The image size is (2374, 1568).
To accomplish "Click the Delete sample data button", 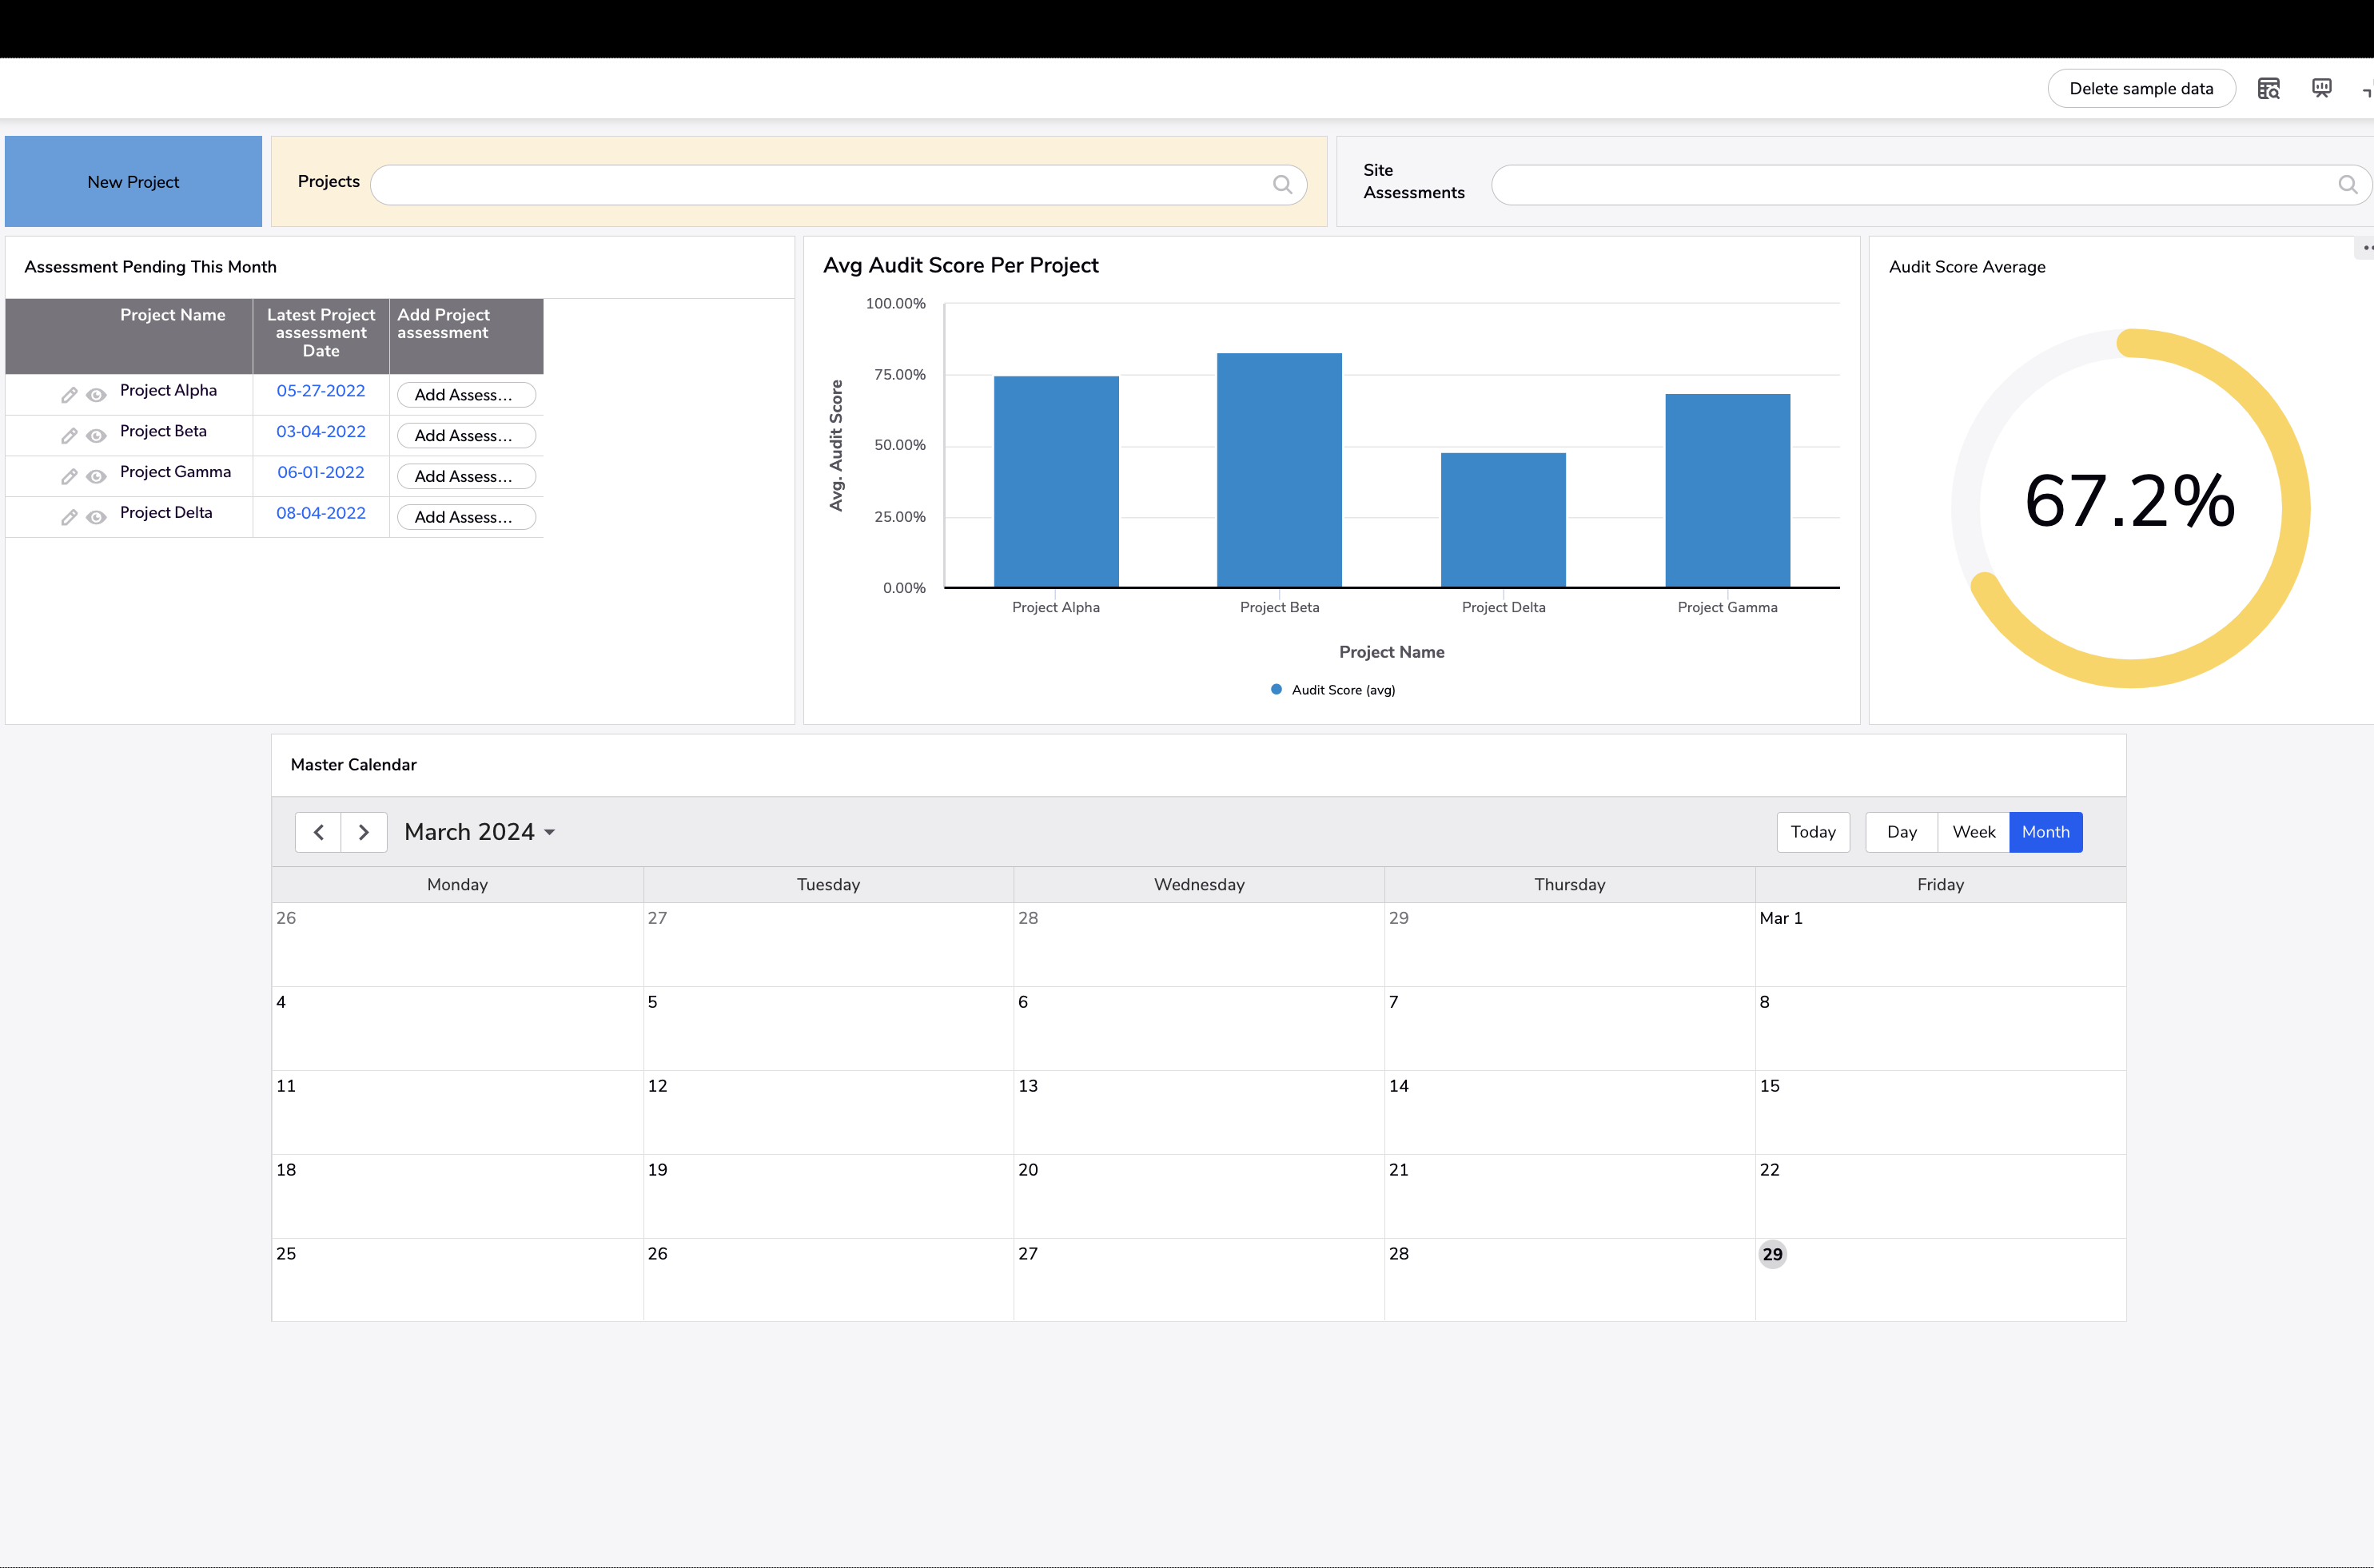I will pyautogui.click(x=2141, y=88).
